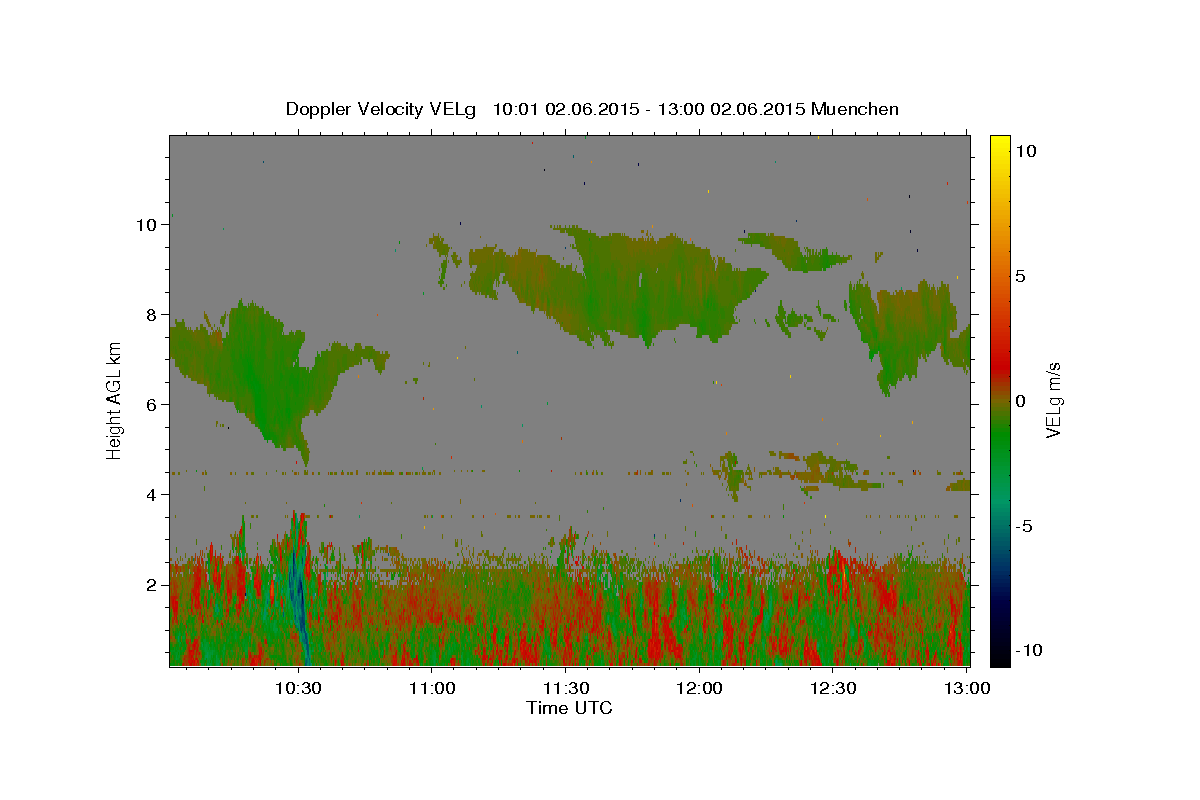Click the colorbar value -5
Viewport: 1200px width, 800px height.
tap(1025, 526)
